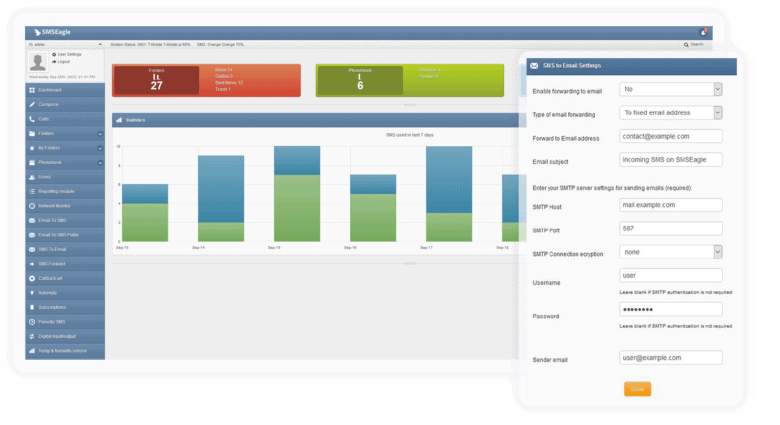Click the notification icon in top-right header
This screenshot has width=780, height=425.
point(703,32)
